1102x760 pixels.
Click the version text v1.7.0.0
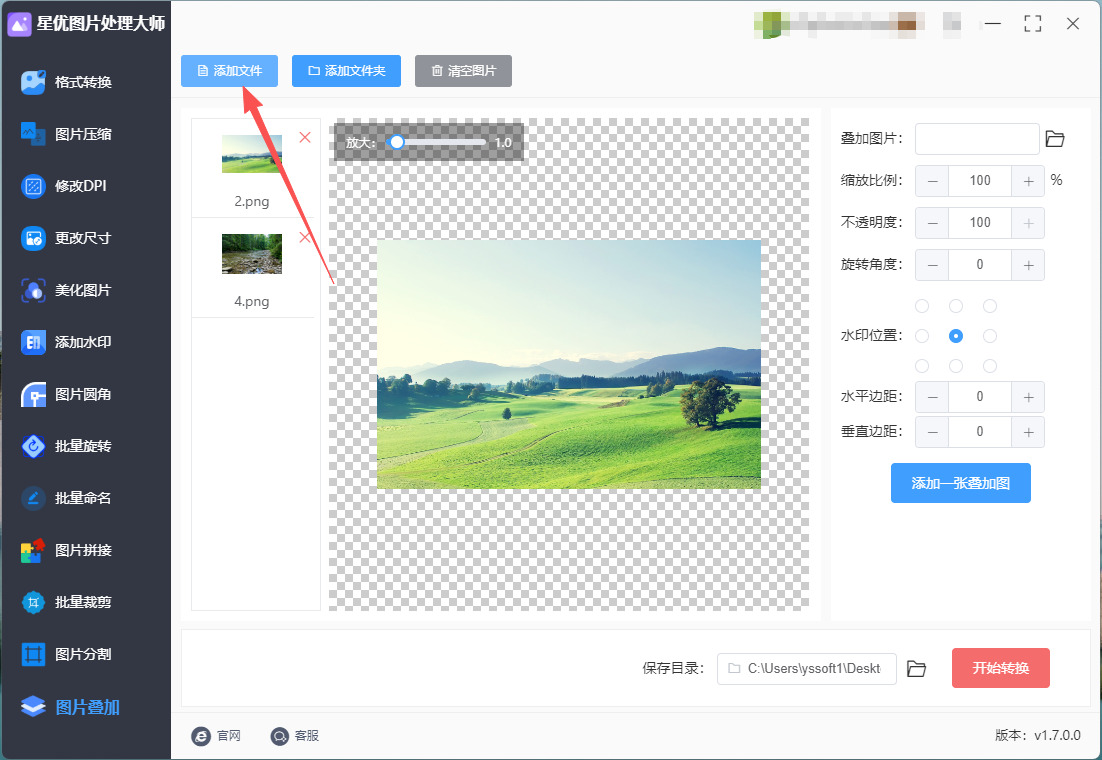click(1057, 735)
